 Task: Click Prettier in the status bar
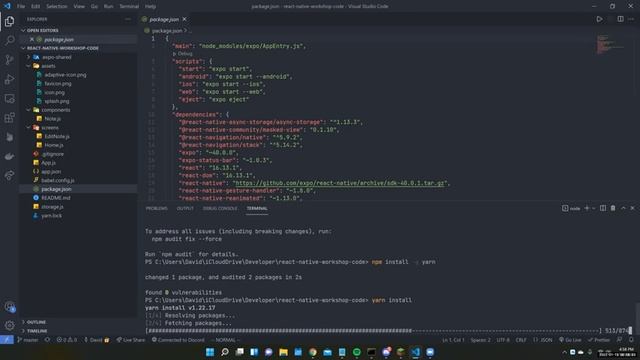(x=599, y=340)
